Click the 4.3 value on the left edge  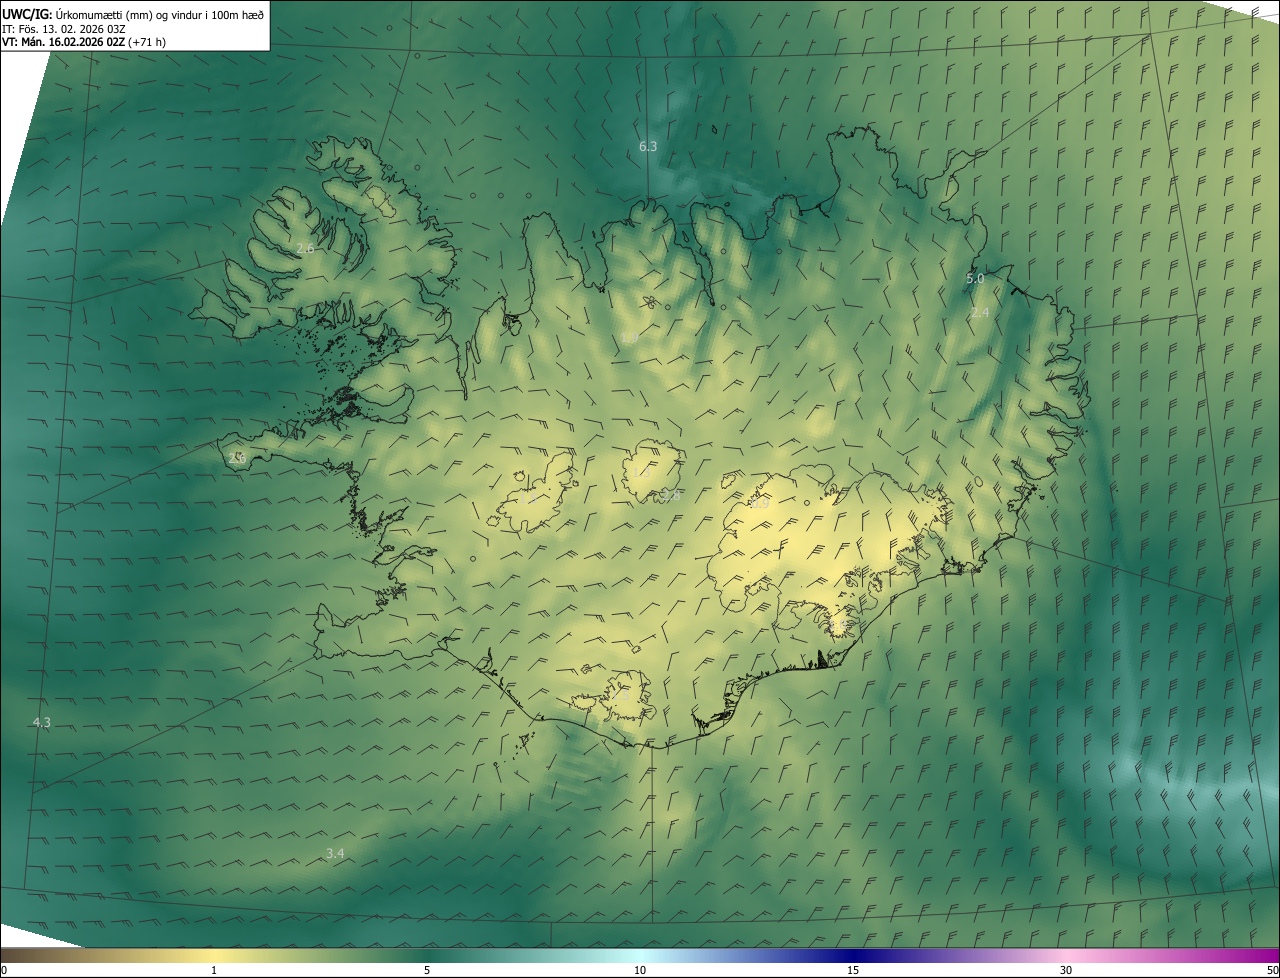[x=41, y=722]
